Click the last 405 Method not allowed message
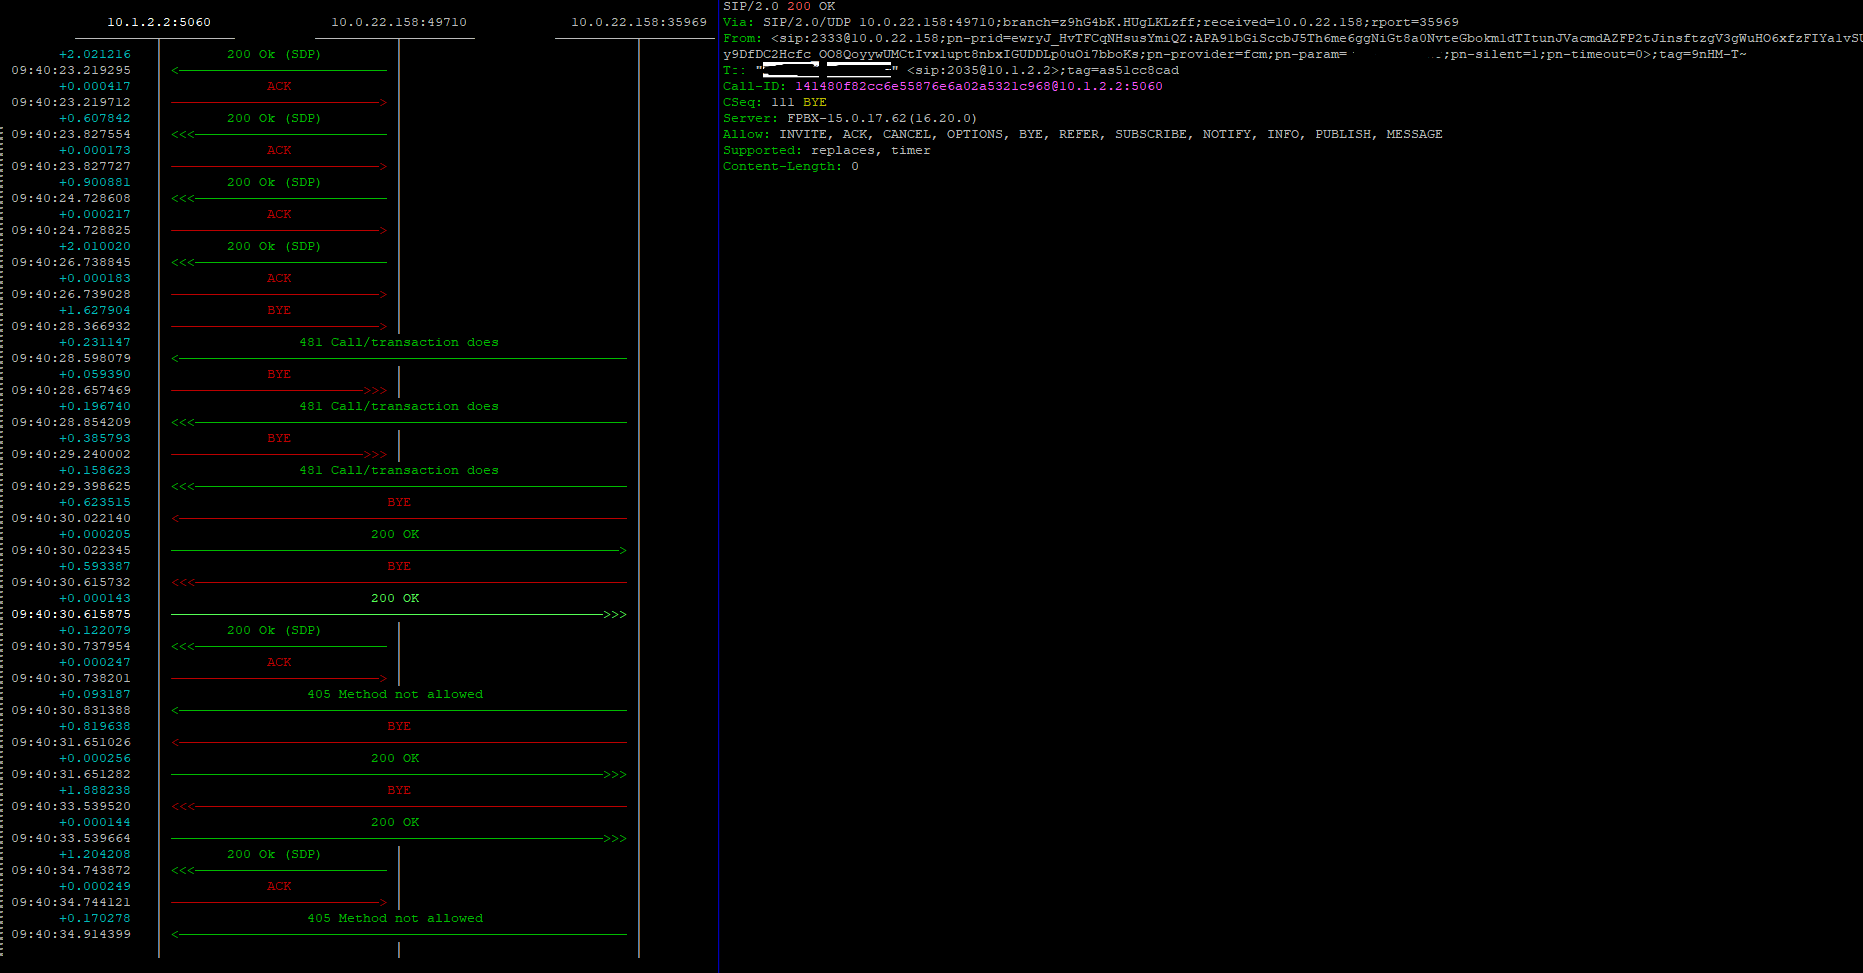Image resolution: width=1863 pixels, height=973 pixels. 395,918
